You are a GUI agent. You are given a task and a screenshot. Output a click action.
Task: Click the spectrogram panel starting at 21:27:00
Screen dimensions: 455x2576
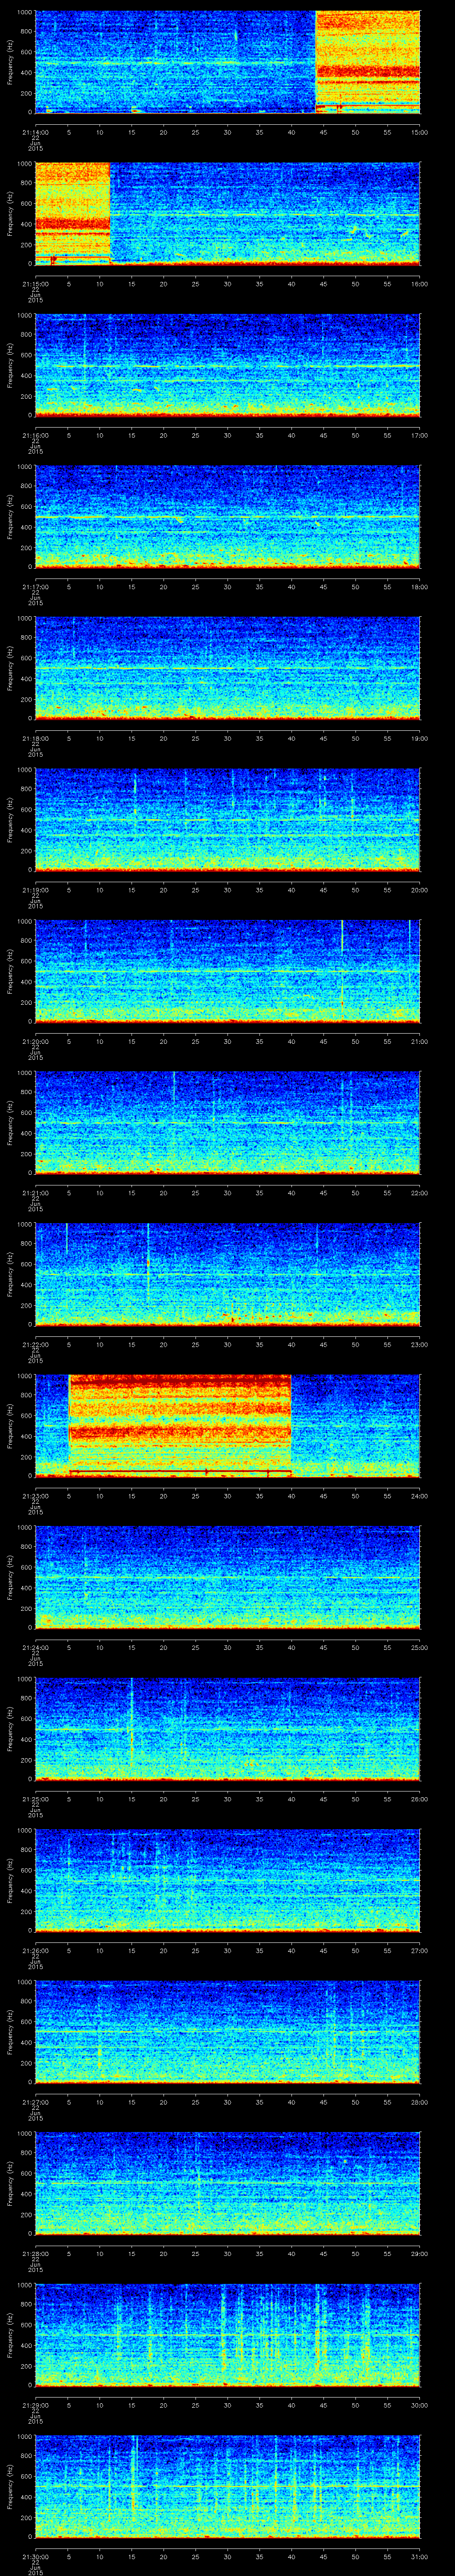point(228,2032)
